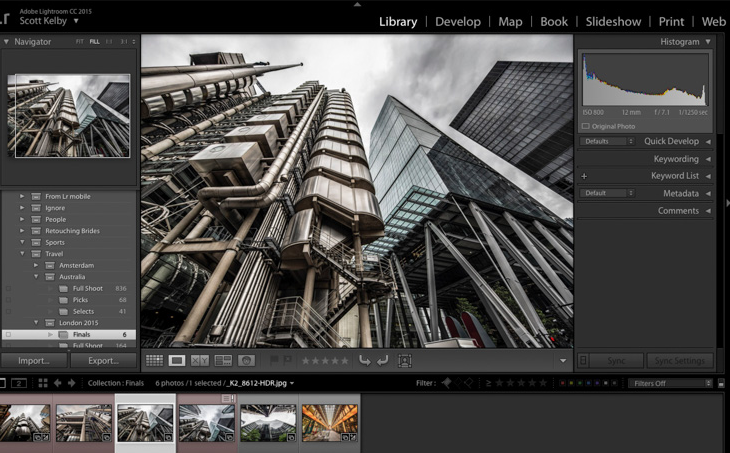Open main window display icon in filmstrip bar
Screen dimensions: 730x453
point(2,383)
